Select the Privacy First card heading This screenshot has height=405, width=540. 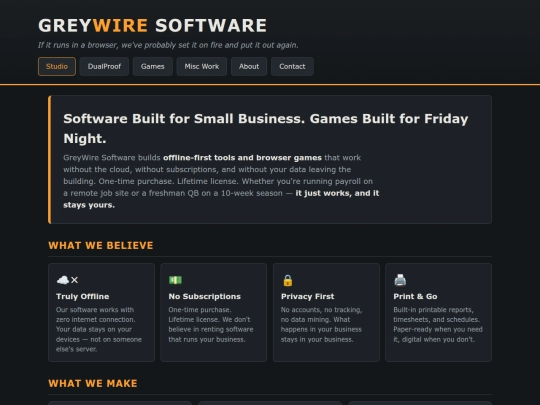pos(308,297)
